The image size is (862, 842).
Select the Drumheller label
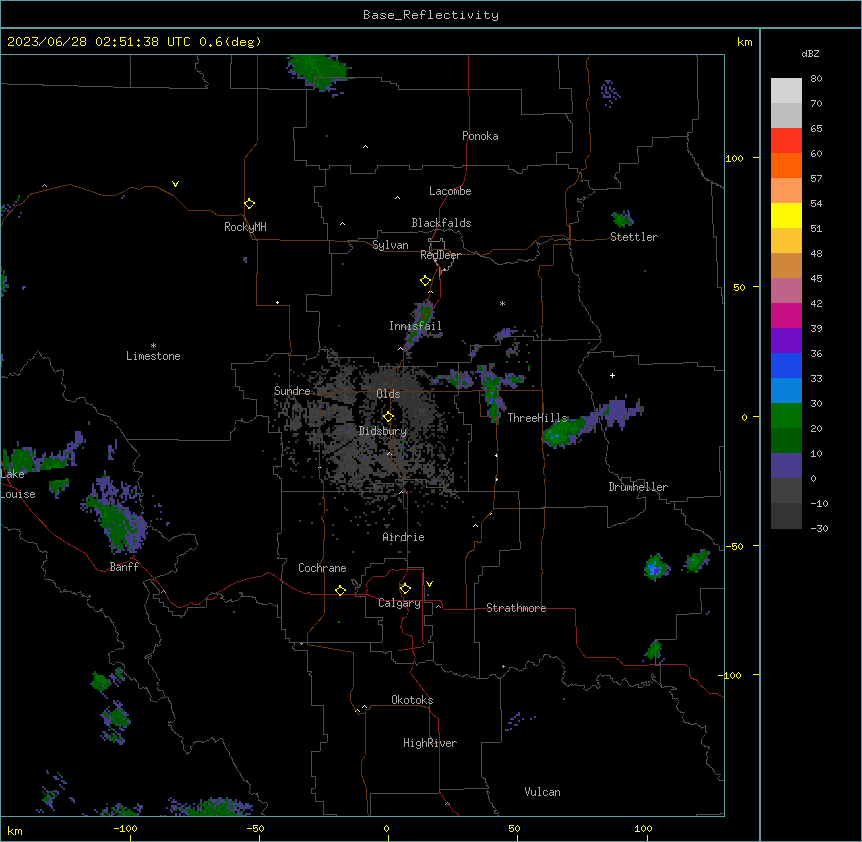(x=638, y=487)
